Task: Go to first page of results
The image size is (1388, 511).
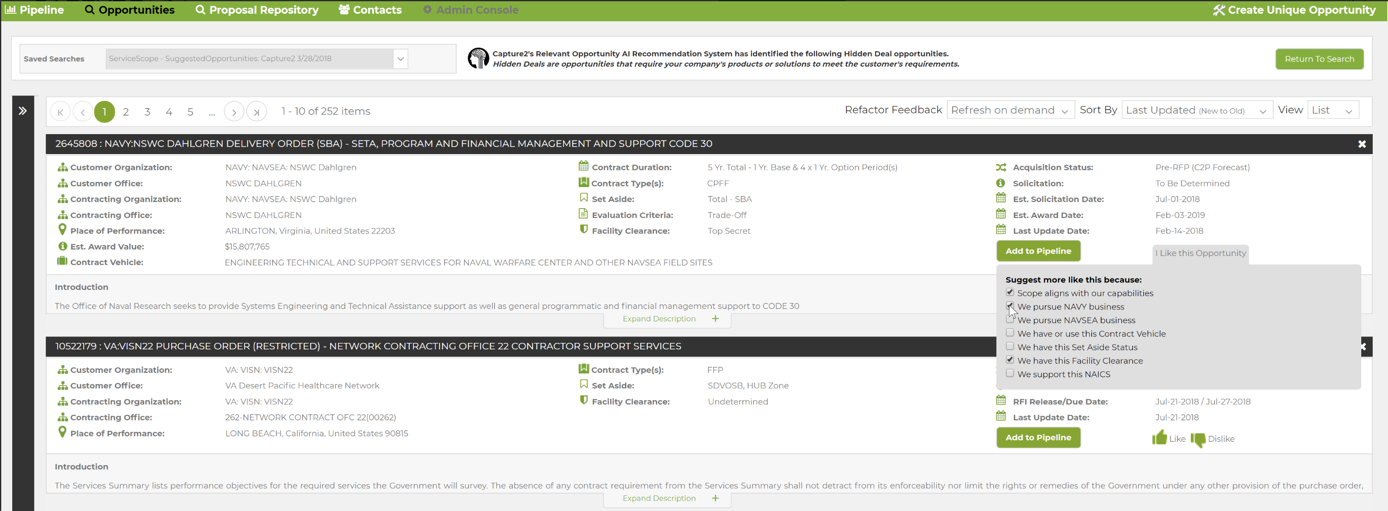Action: coord(60,112)
